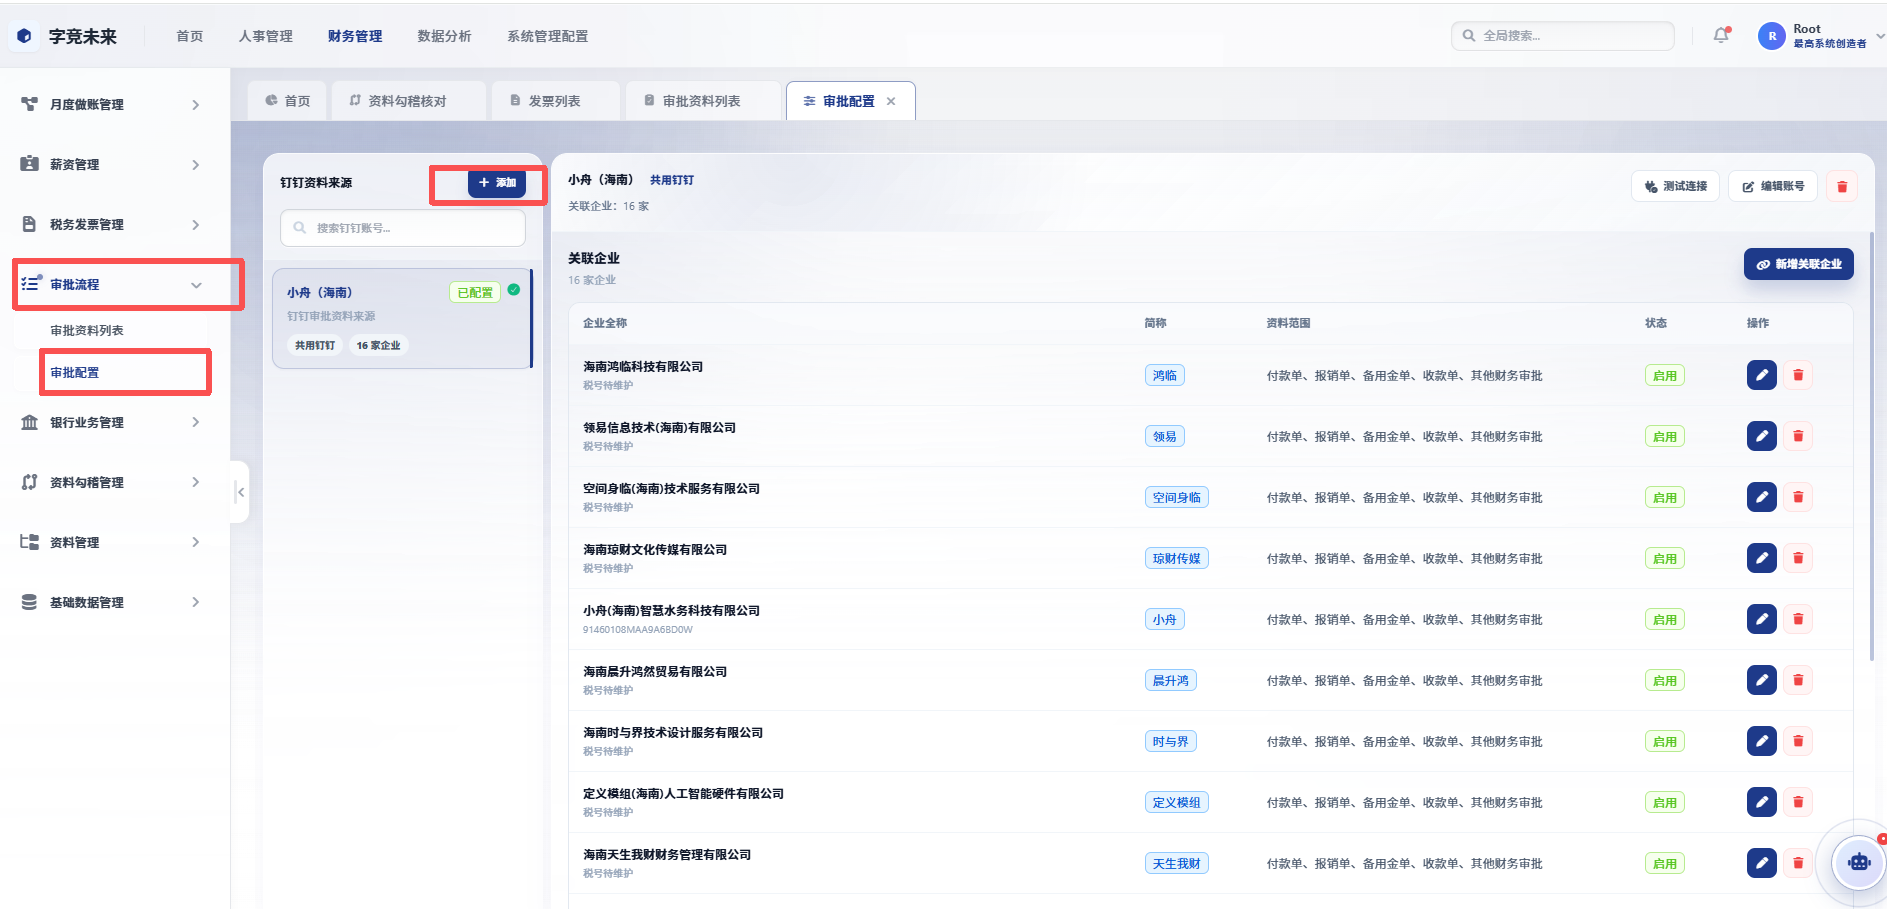Click the 启用 status of 海南天生我财财务管理有限公司
The width and height of the screenshot is (1887, 909).
click(x=1665, y=863)
